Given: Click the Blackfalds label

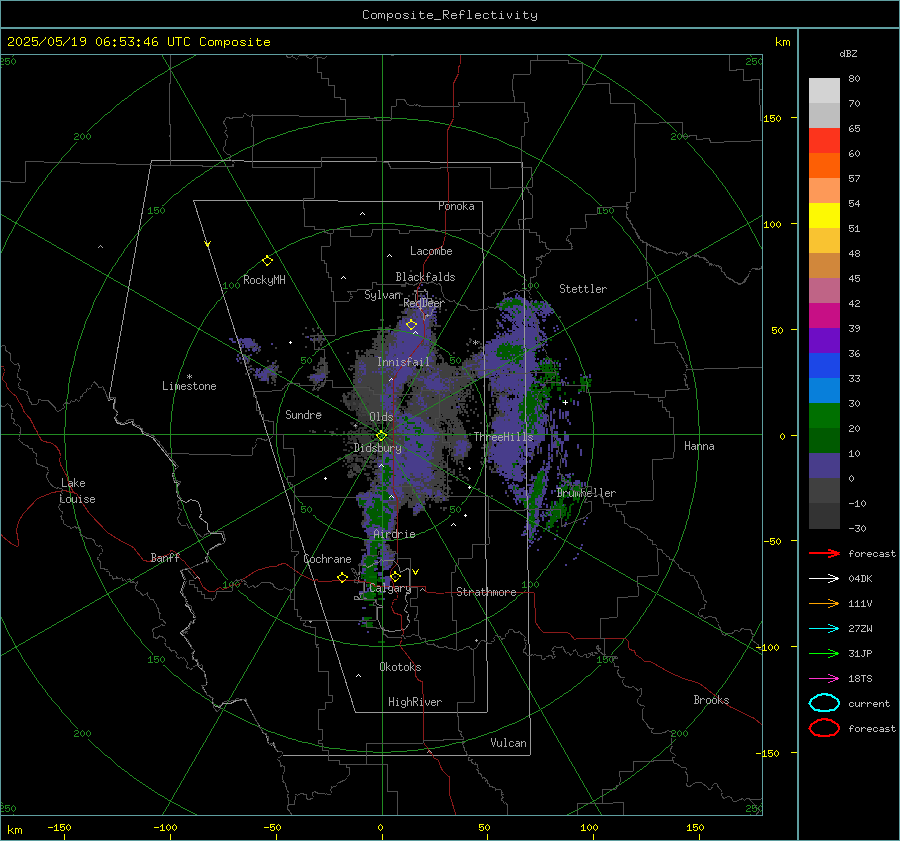Looking at the screenshot, I should 425,277.
